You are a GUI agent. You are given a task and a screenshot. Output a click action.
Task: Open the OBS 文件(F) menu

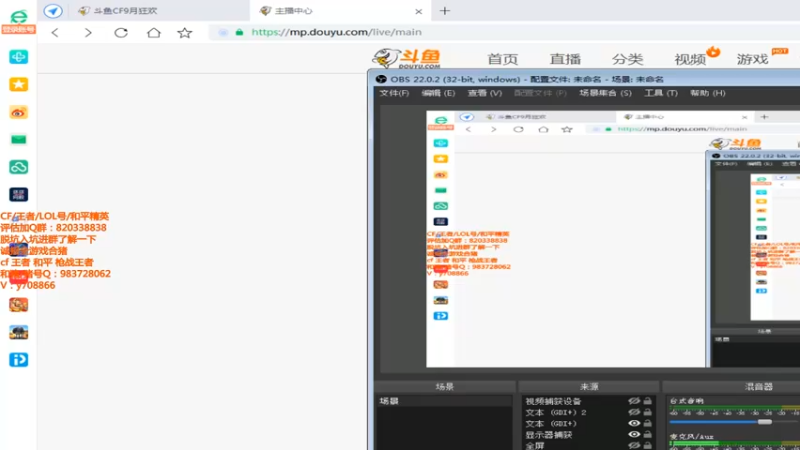click(394, 93)
